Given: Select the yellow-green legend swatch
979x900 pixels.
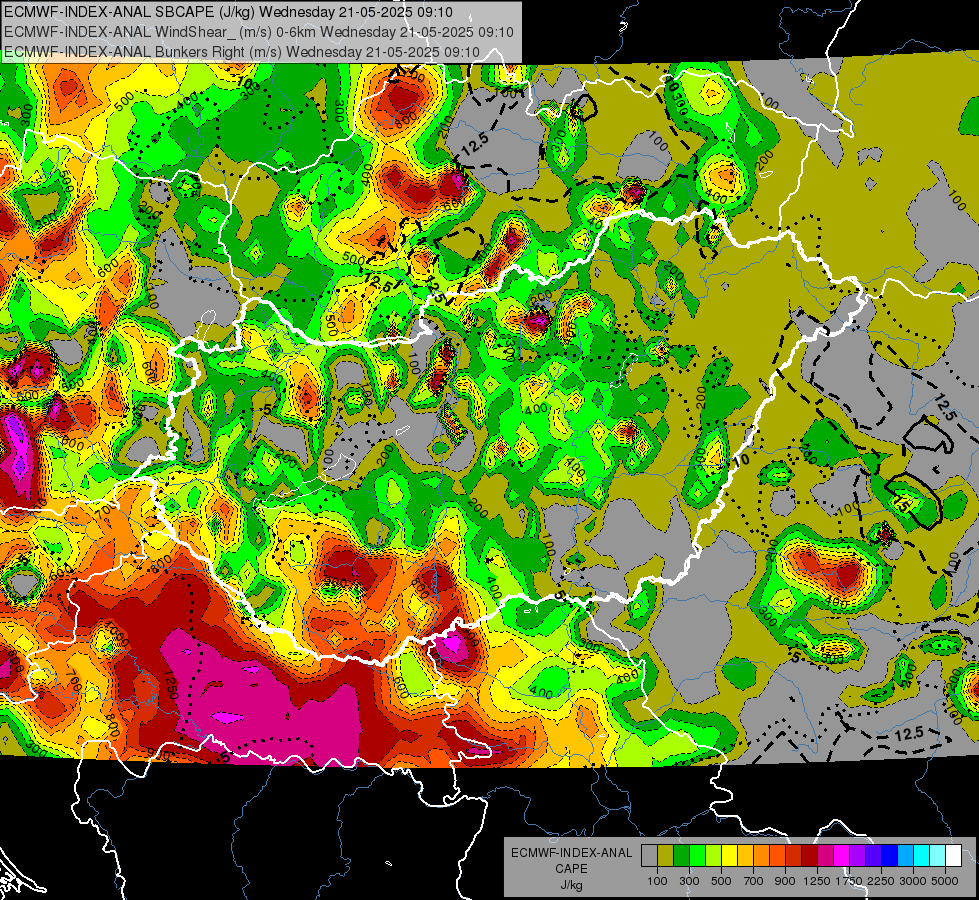Looking at the screenshot, I should [x=713, y=856].
